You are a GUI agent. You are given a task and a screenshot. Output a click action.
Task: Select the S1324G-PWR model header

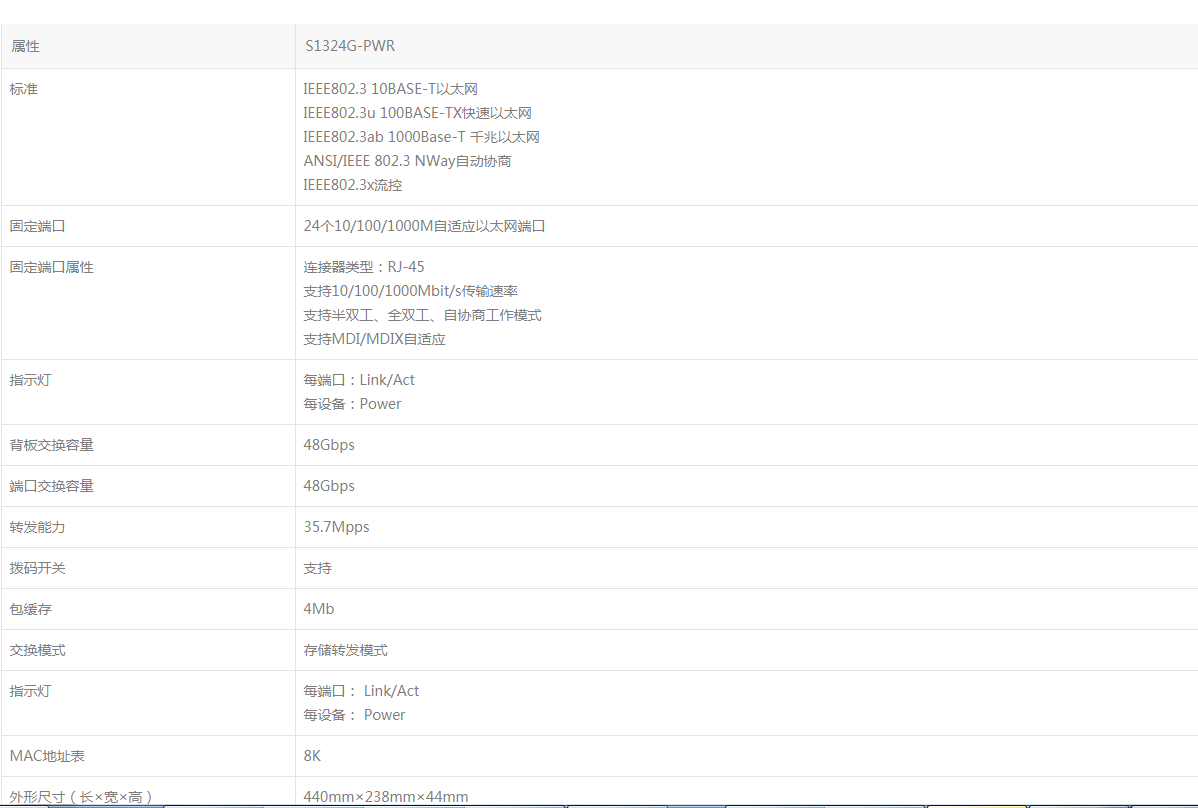tap(350, 46)
